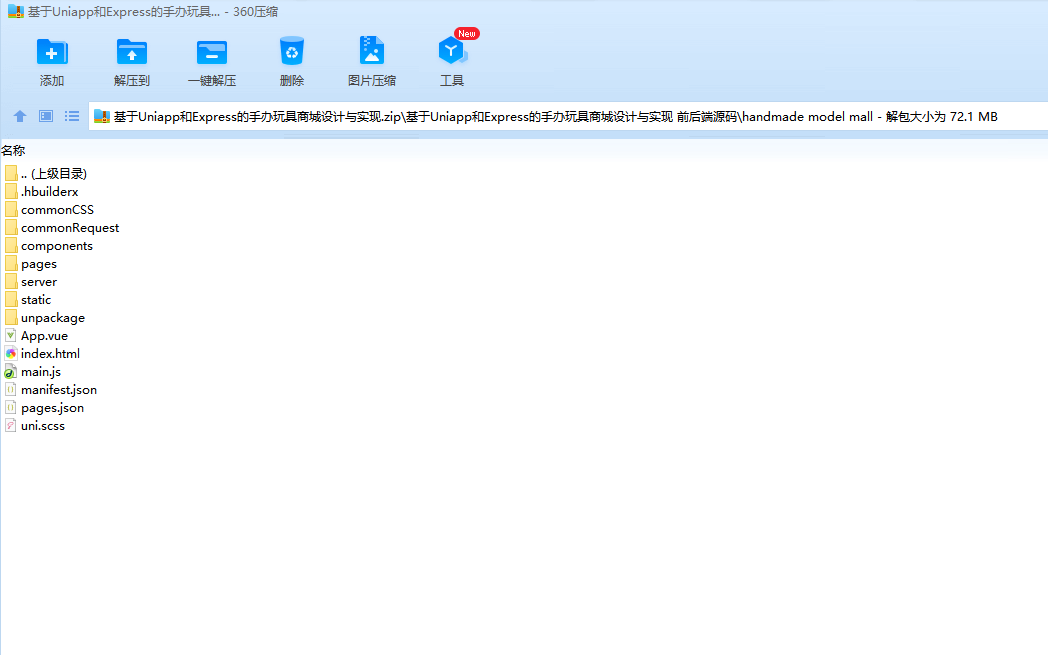Click the folder icon beside static
The width and height of the screenshot is (1048, 655).
[x=11, y=299]
